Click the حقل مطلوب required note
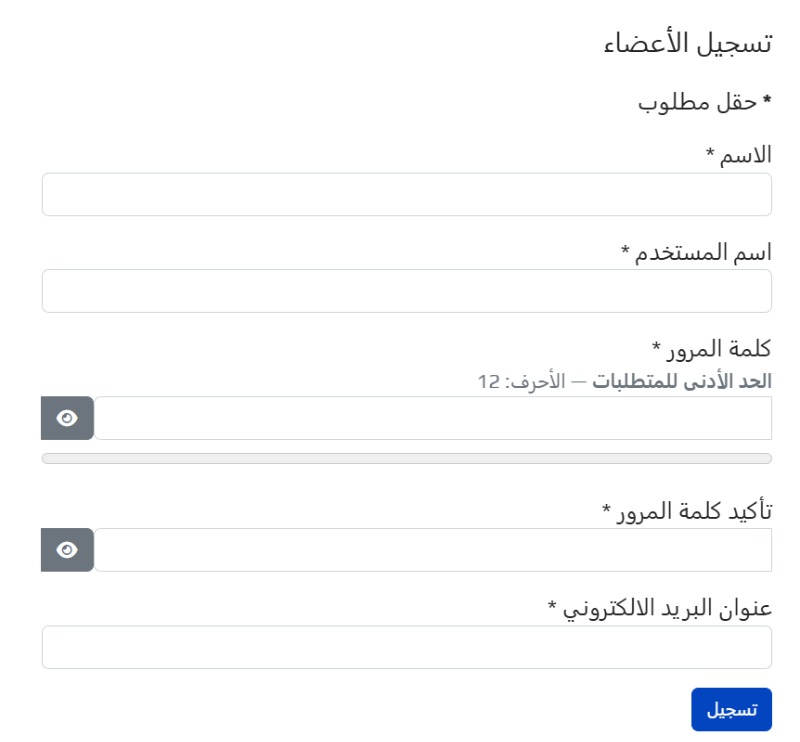This screenshot has width=800, height=742. tap(696, 102)
